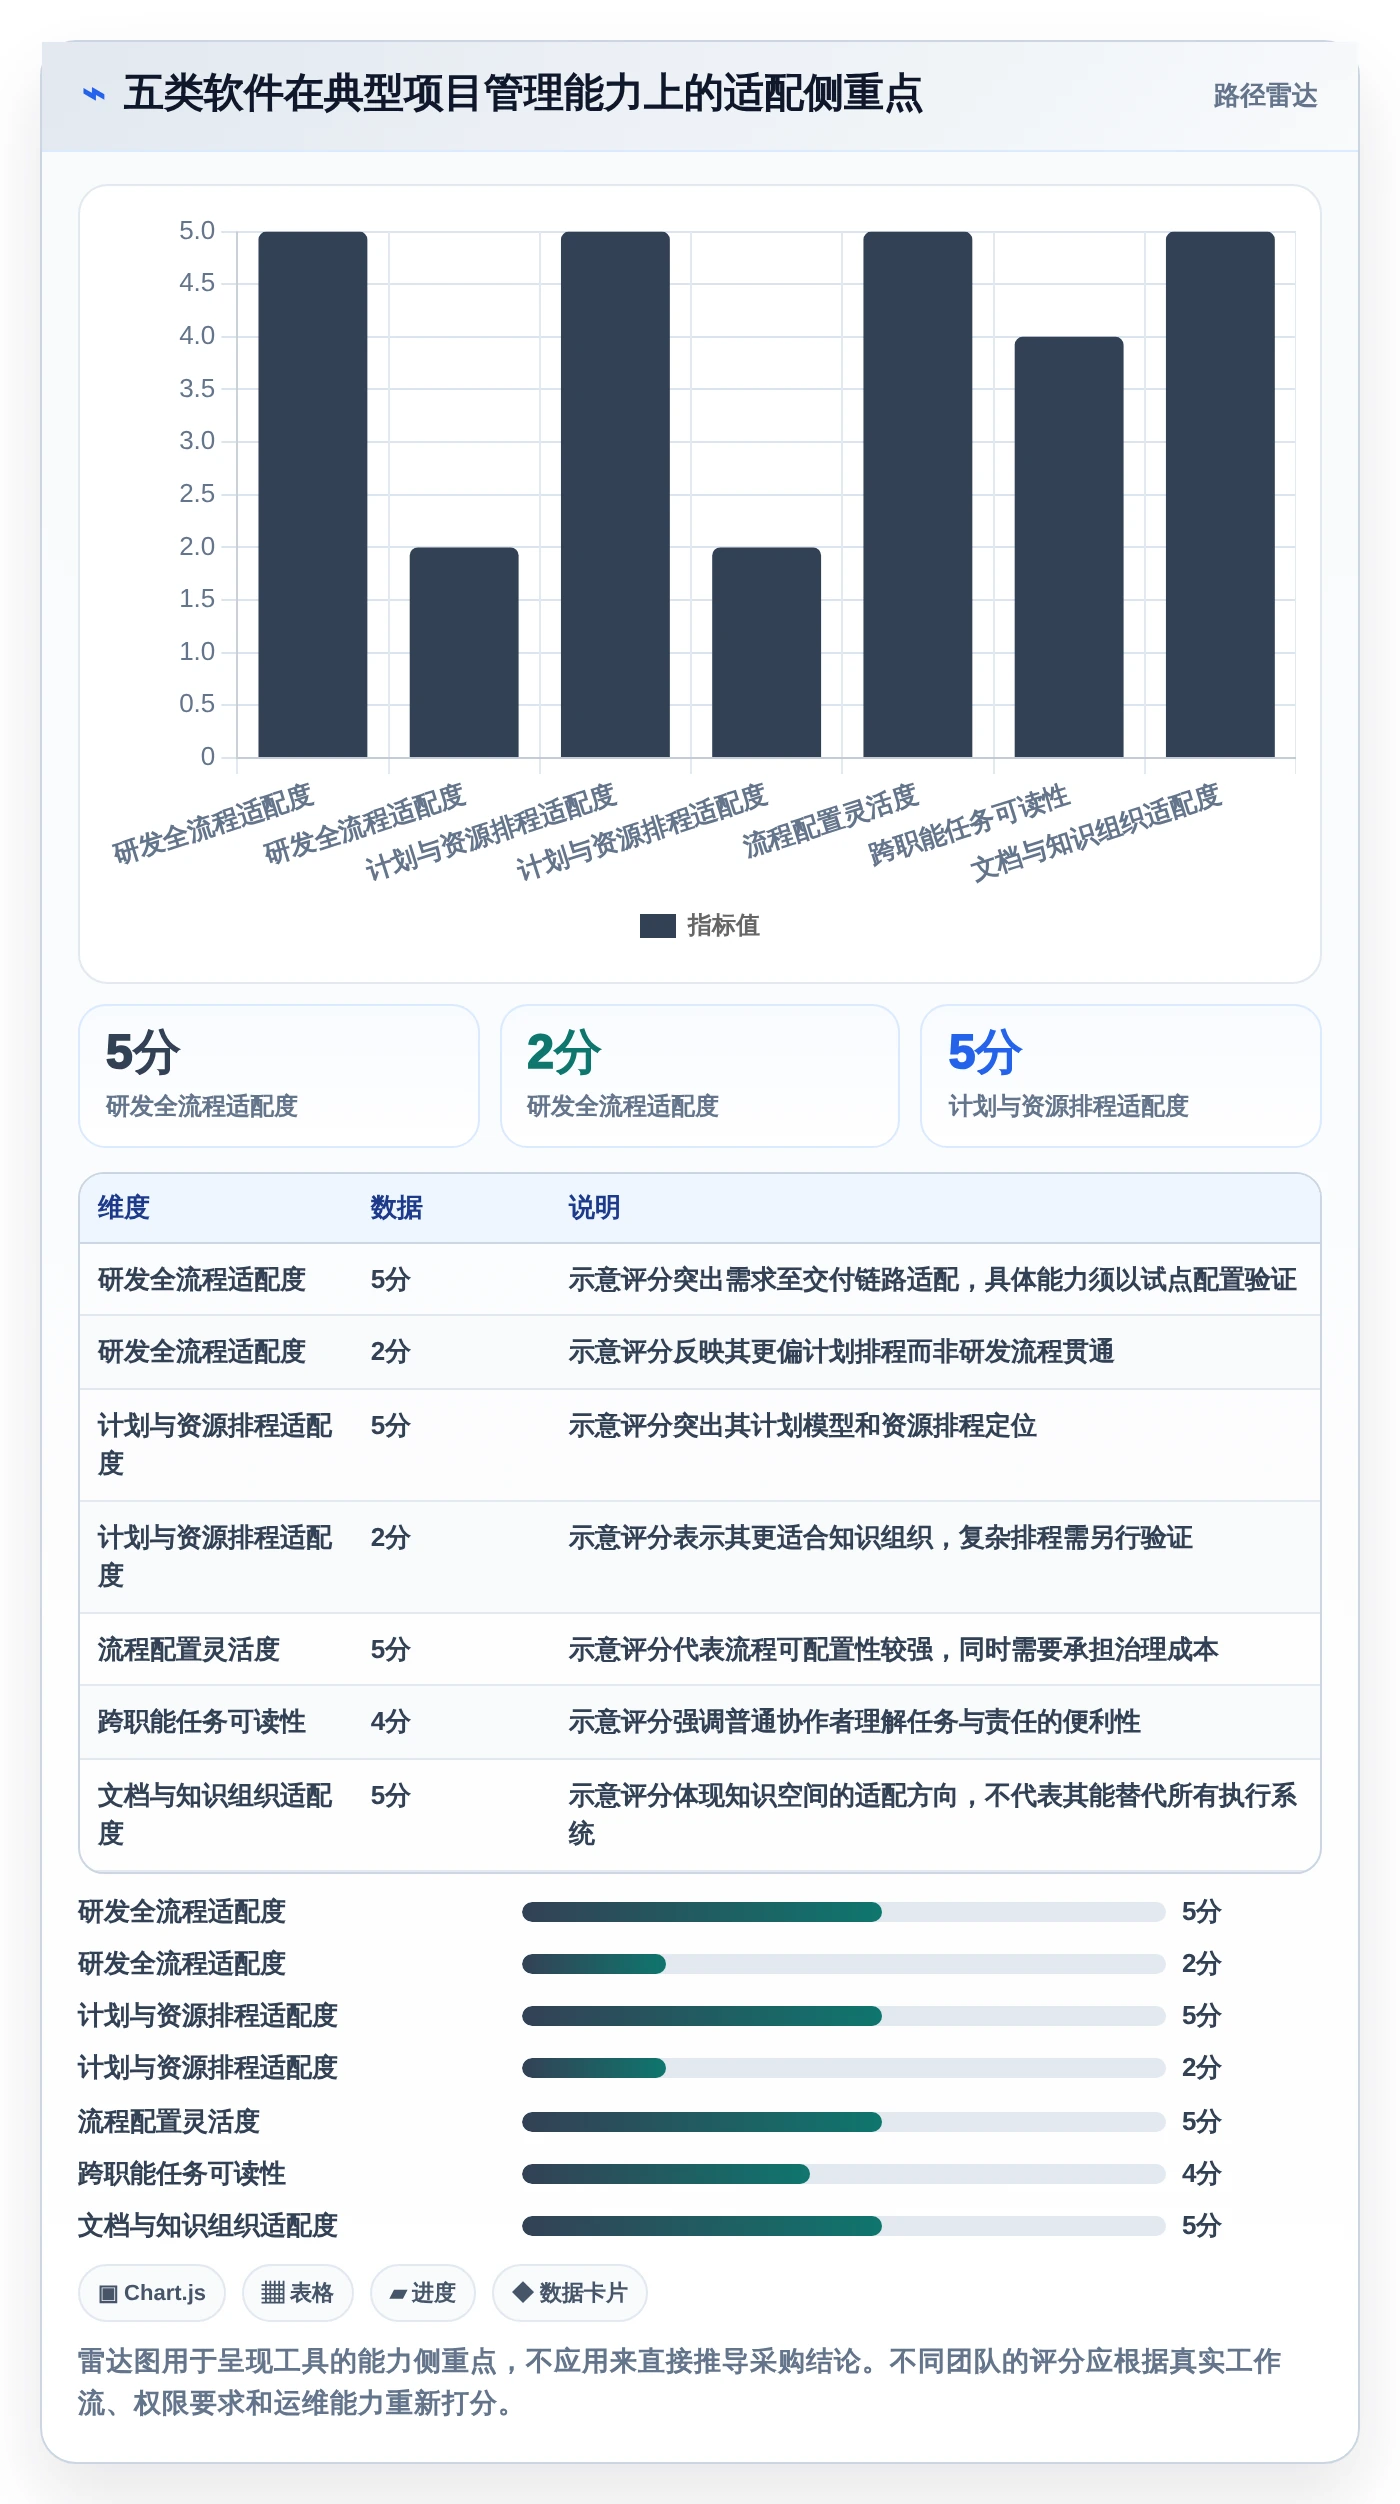Click the chart title 五类软件在典型项目管理能力上的适配侧重点
Viewport: 1400px width, 2504px height.
pyautogui.click(x=523, y=94)
